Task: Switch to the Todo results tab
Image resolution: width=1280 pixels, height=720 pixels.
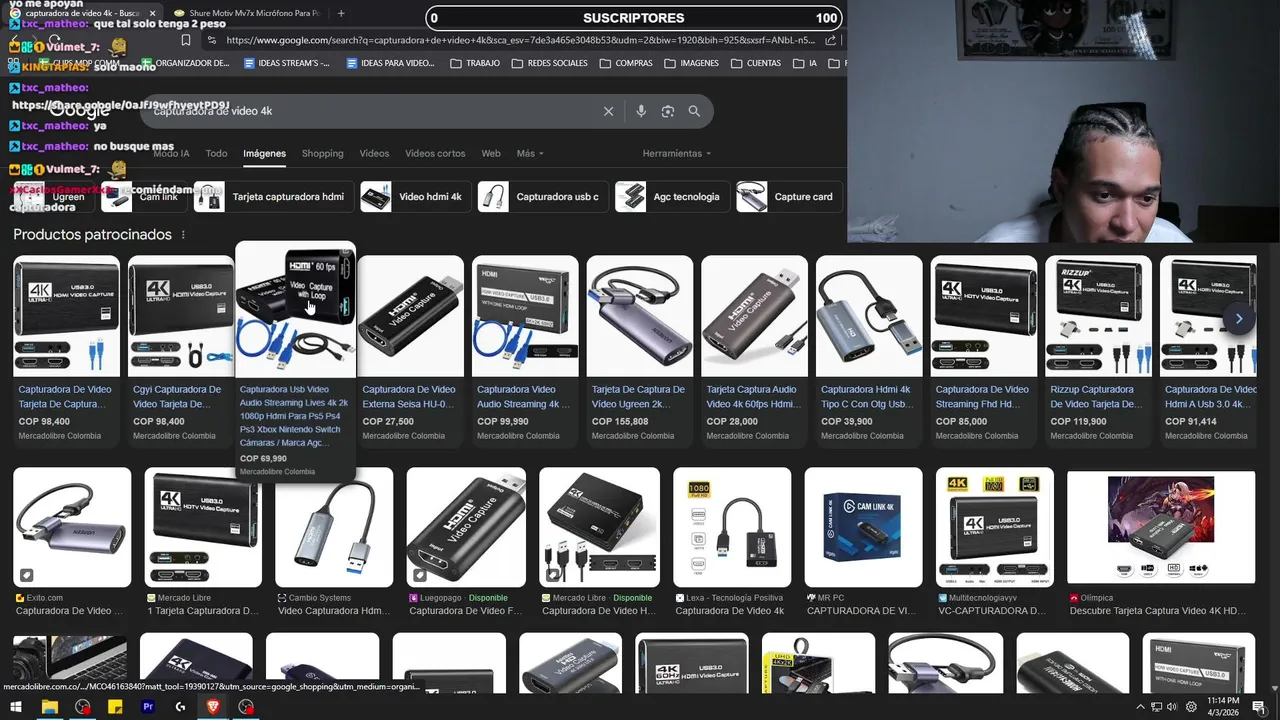Action: 216,154
